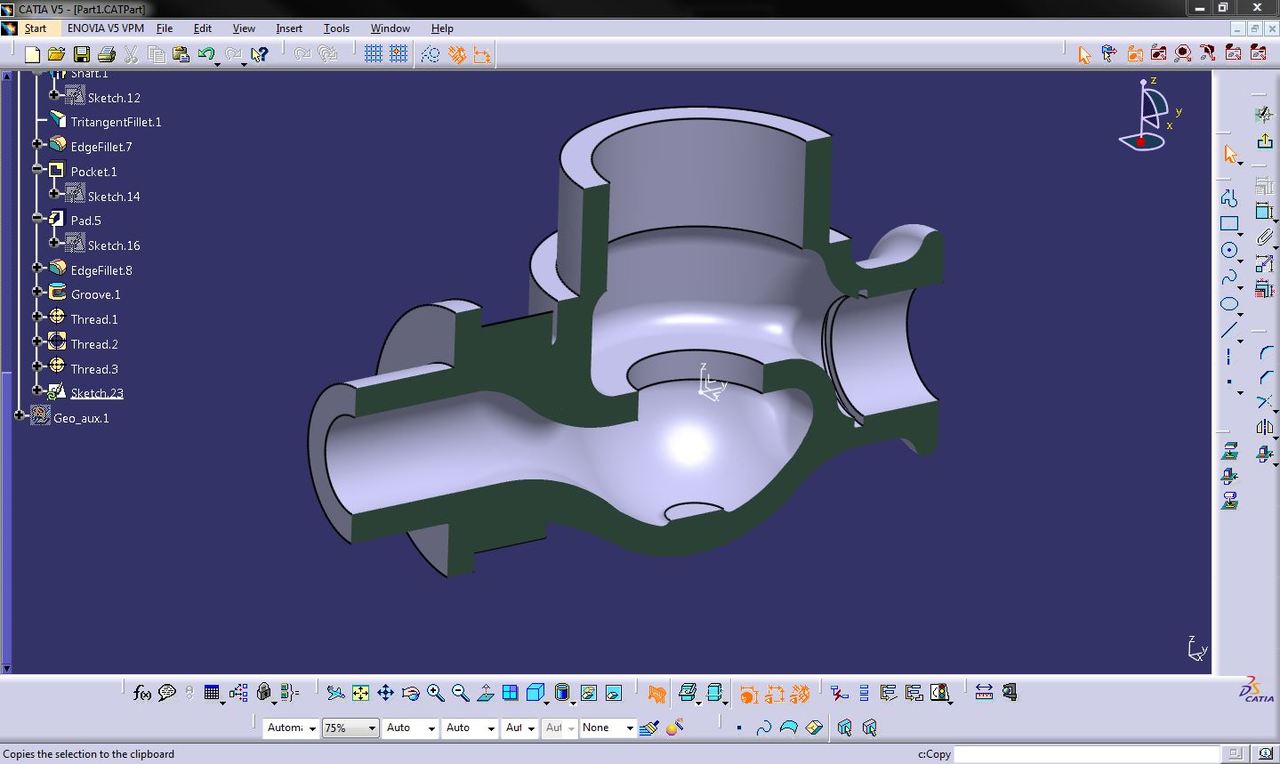Save the part with the floppy icon
Viewport: 1280px width, 764px height.
81,54
